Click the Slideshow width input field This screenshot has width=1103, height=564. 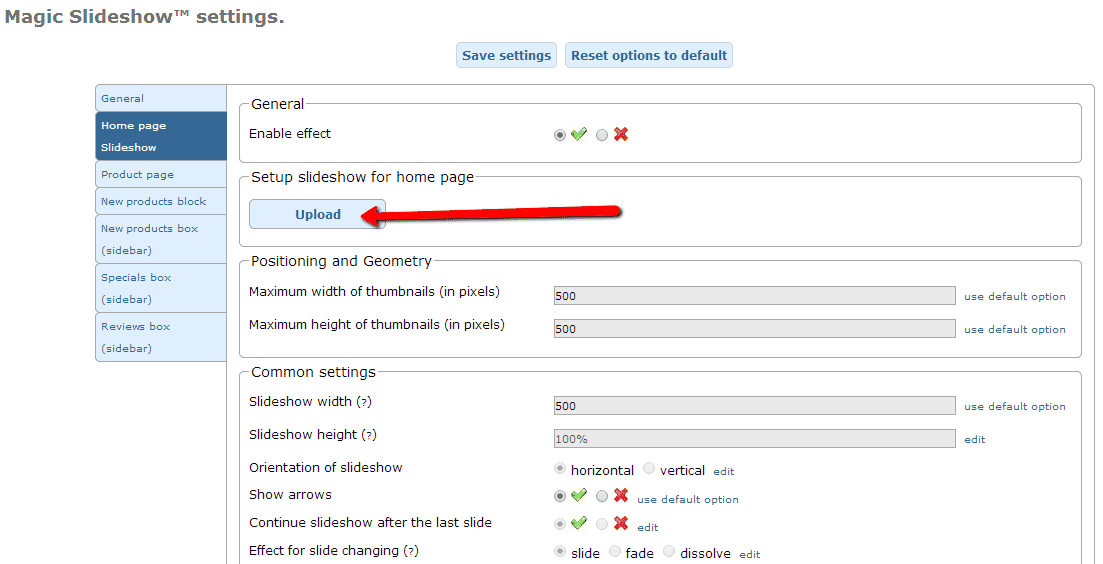[754, 406]
